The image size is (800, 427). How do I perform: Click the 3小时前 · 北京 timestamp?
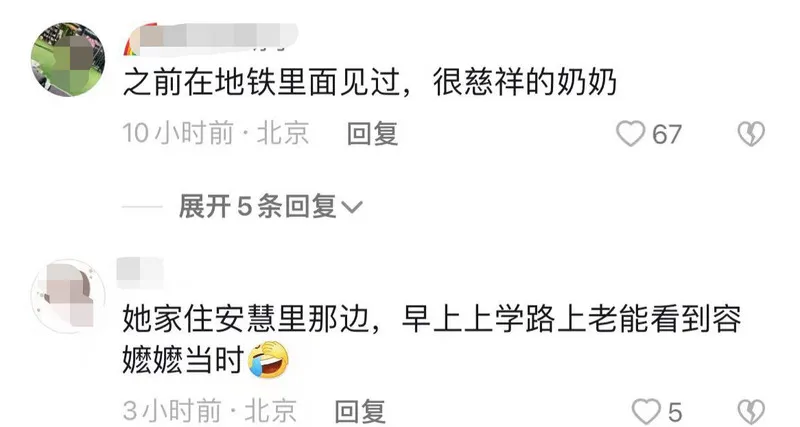click(x=210, y=411)
